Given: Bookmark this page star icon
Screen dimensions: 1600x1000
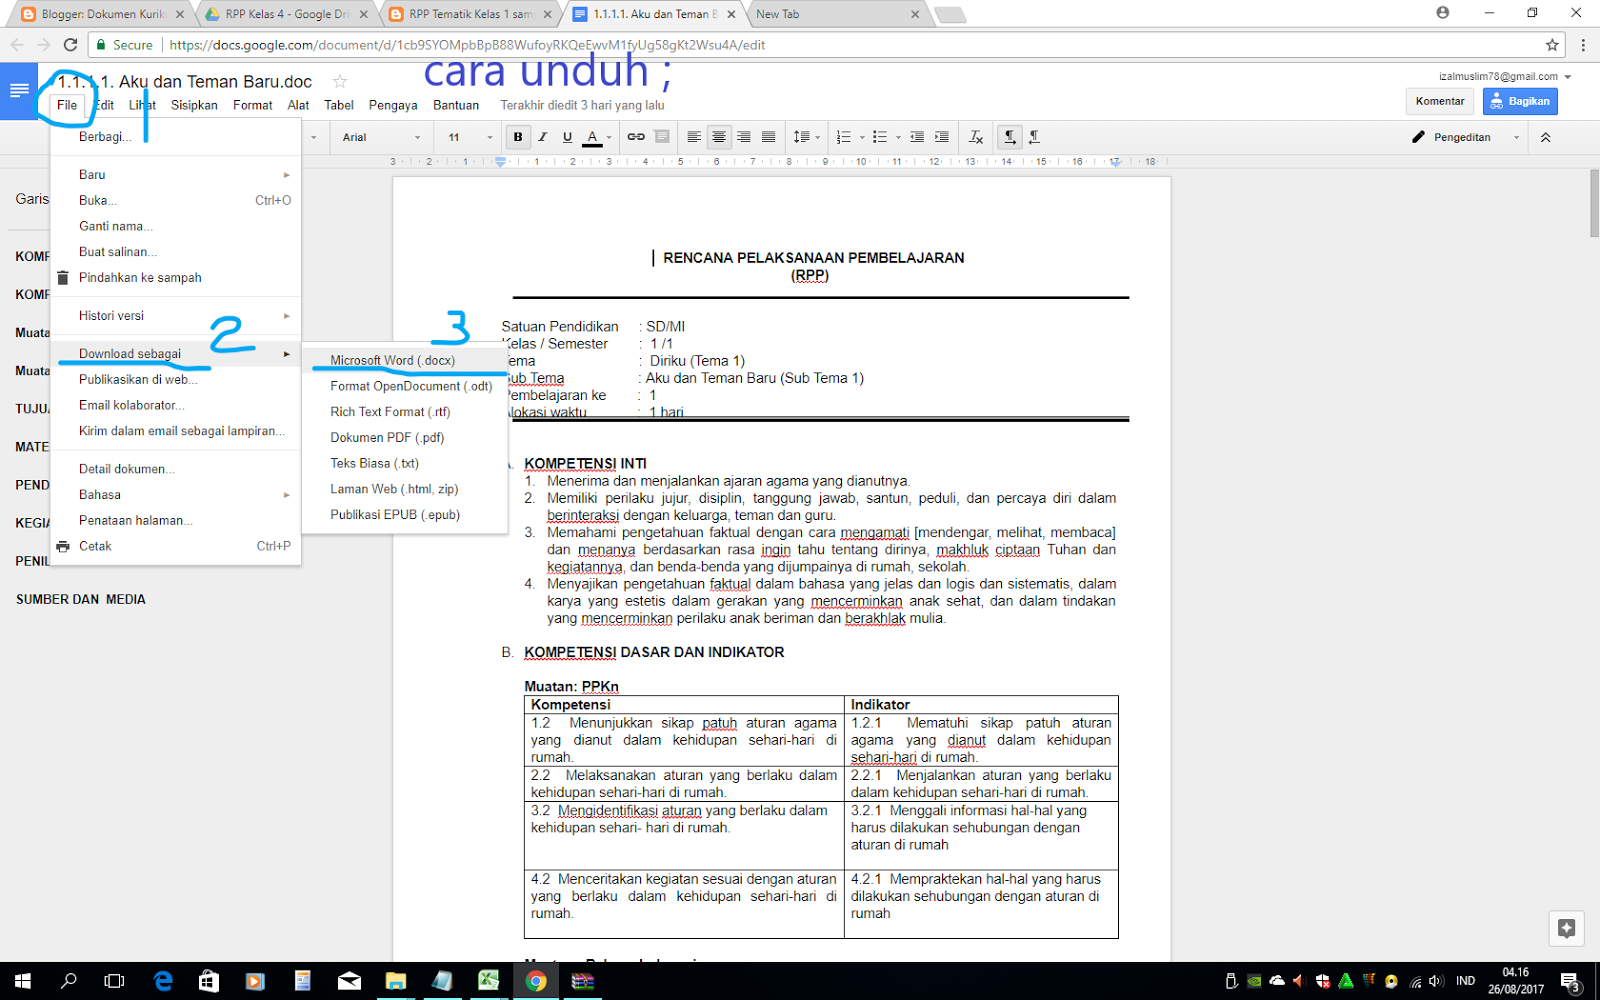Looking at the screenshot, I should pyautogui.click(x=1552, y=45).
